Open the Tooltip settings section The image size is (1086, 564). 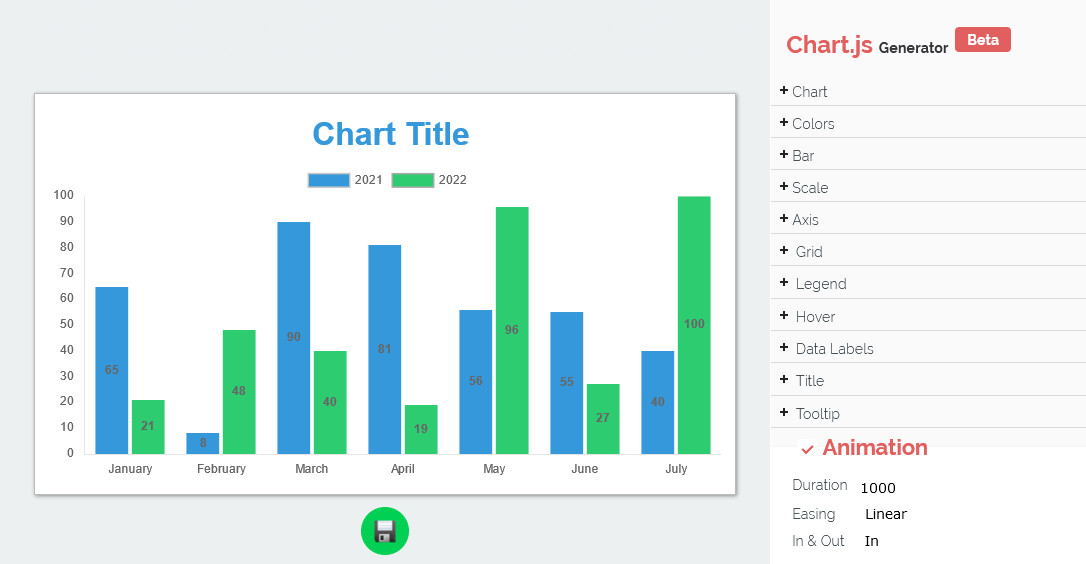817,414
